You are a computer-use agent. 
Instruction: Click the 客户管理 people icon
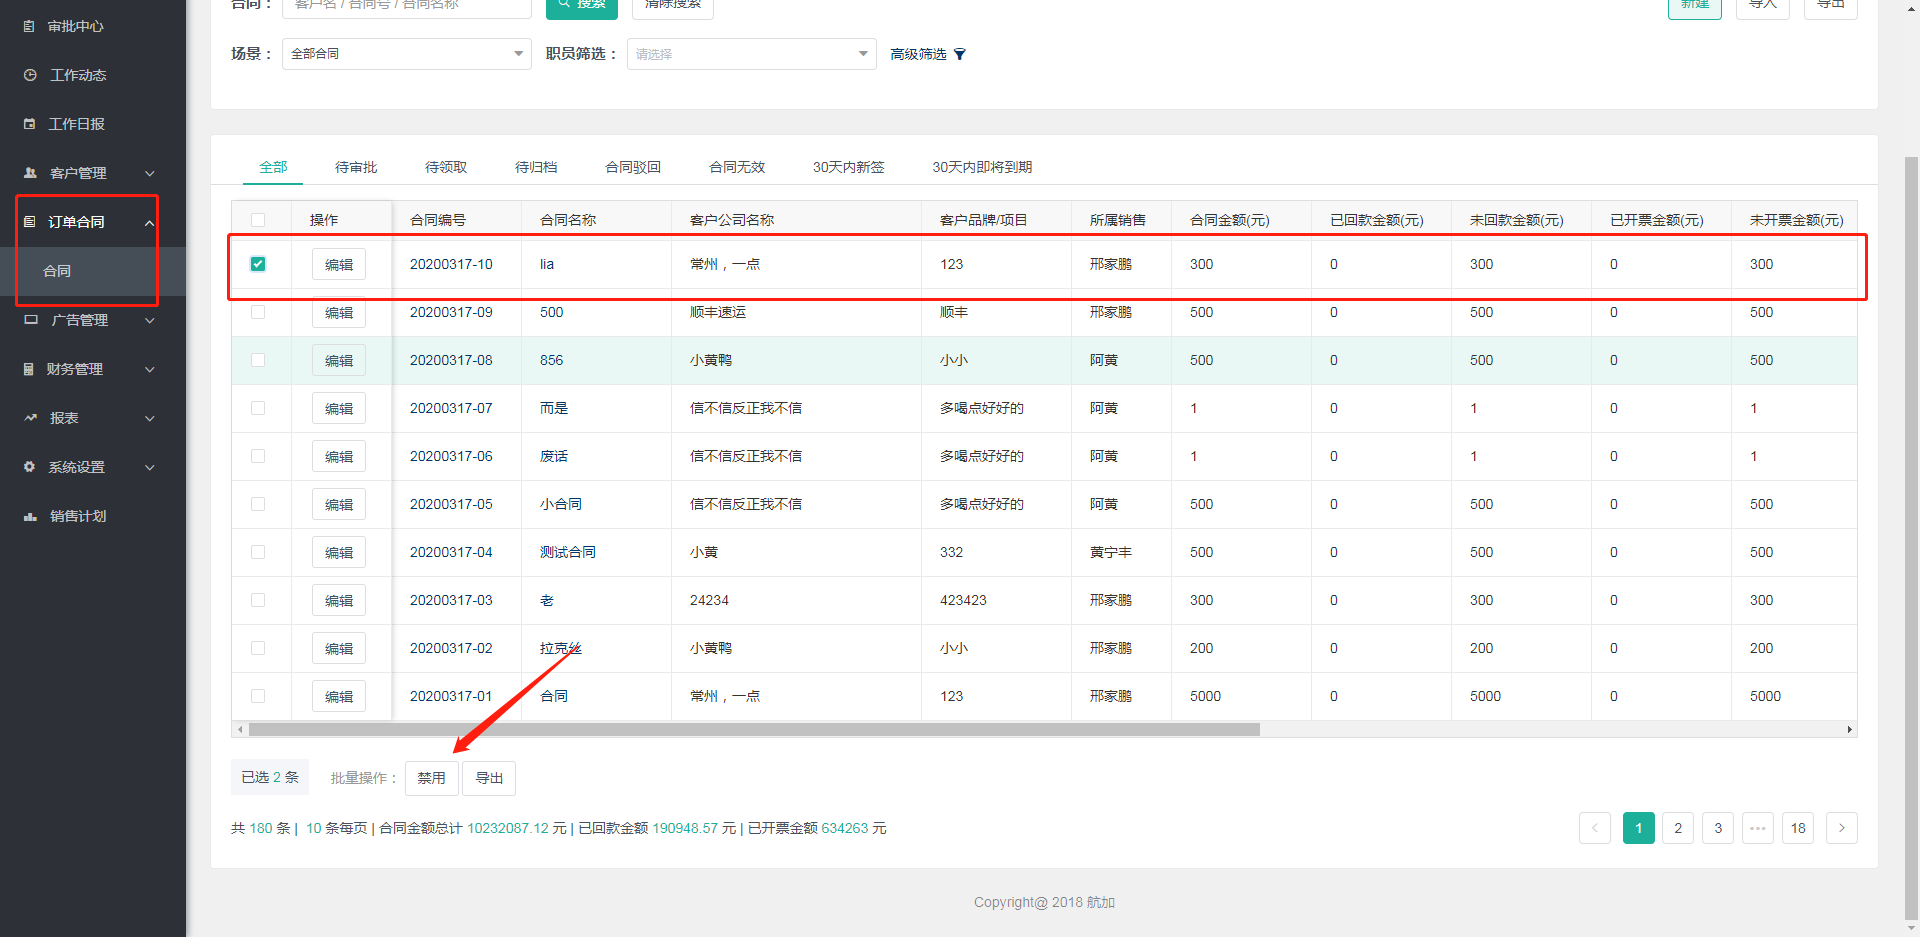point(30,173)
